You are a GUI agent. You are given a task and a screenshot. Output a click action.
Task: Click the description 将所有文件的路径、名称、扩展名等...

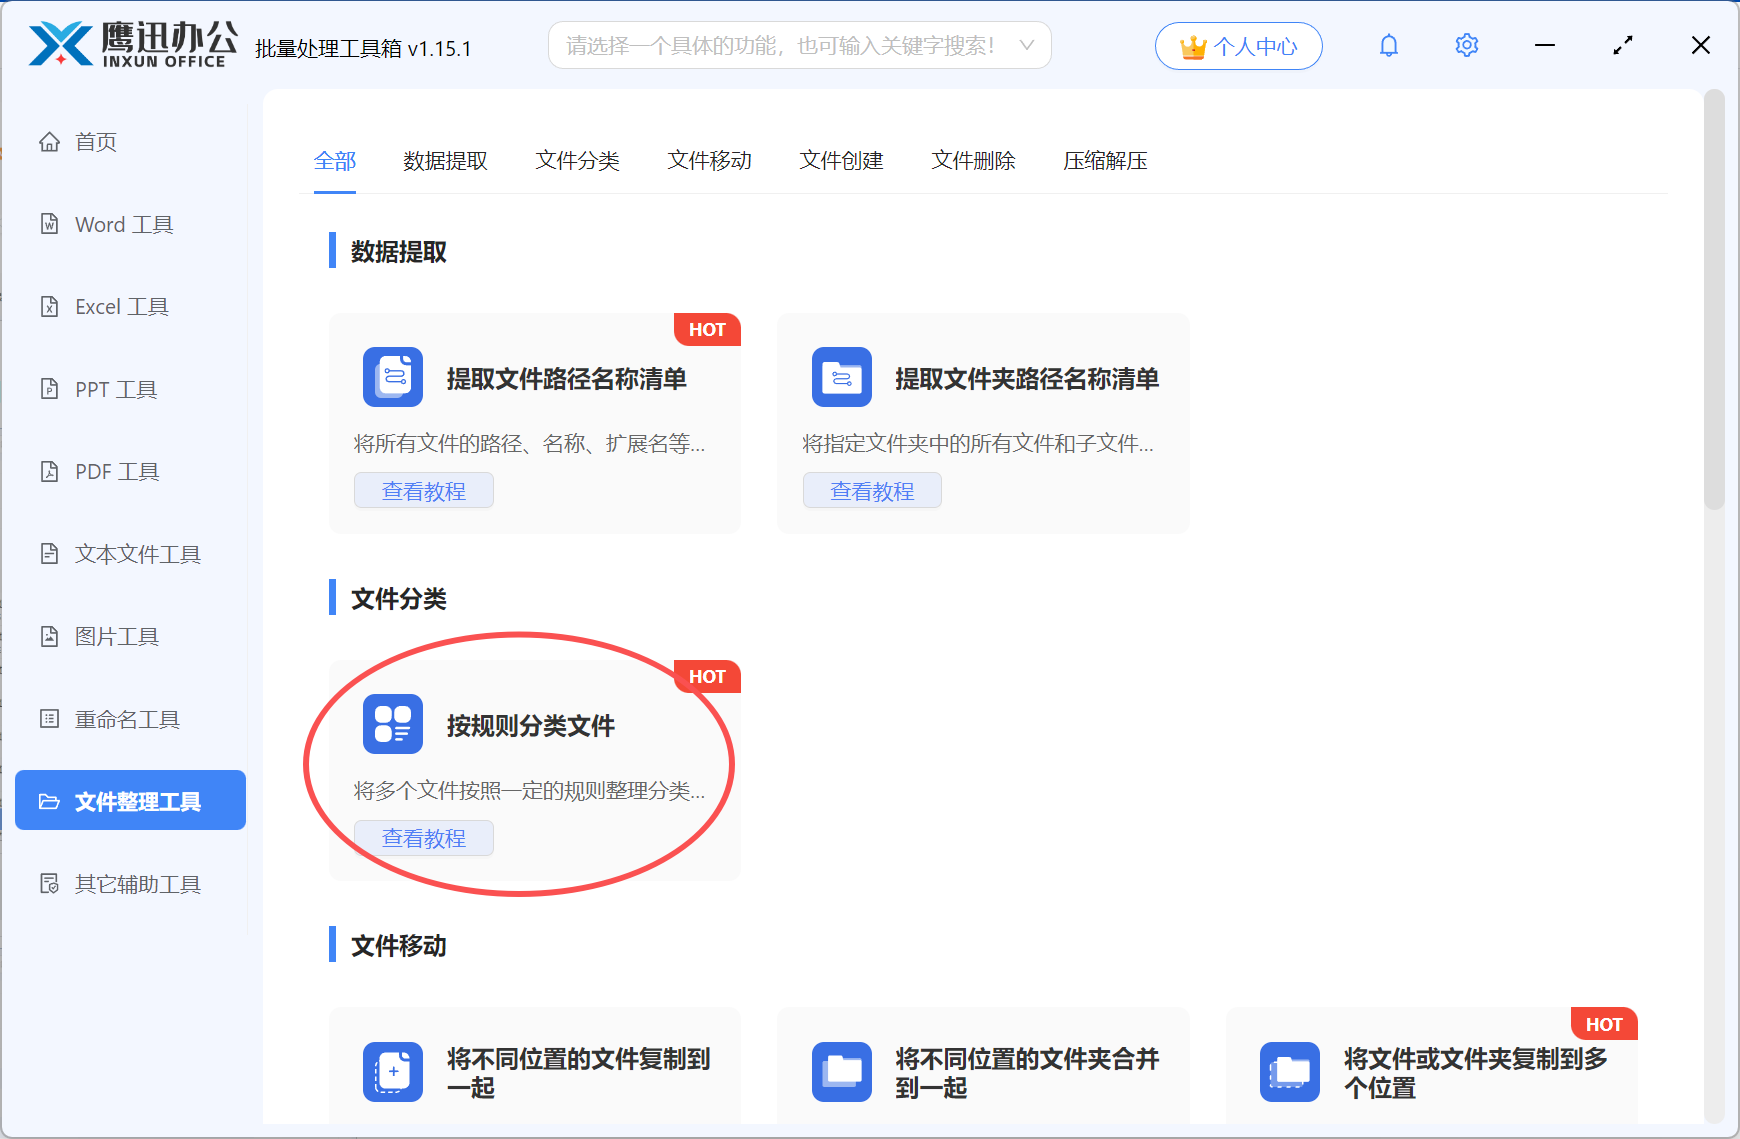[x=530, y=443]
